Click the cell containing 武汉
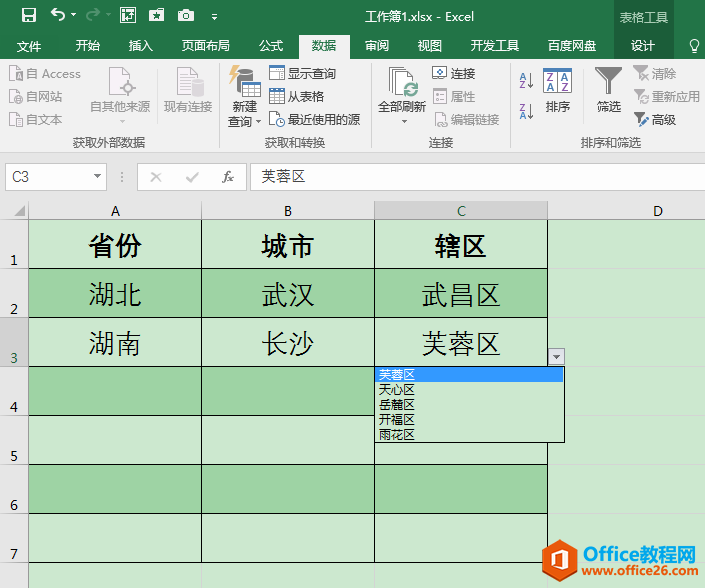Viewport: 705px width, 588px height. [x=288, y=293]
